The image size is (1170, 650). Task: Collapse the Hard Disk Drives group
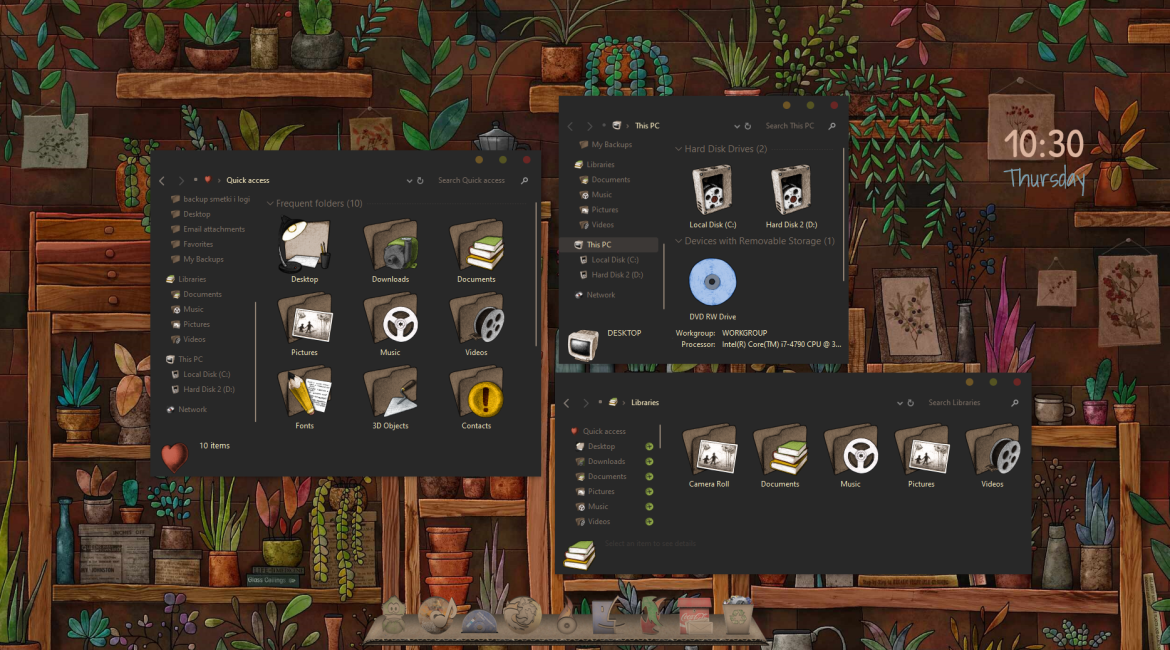click(x=678, y=149)
